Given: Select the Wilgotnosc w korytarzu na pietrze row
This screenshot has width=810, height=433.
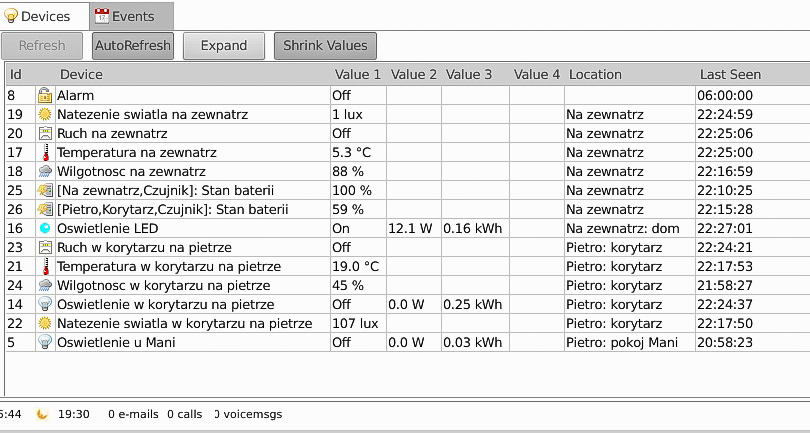Looking at the screenshot, I should tap(408, 285).
